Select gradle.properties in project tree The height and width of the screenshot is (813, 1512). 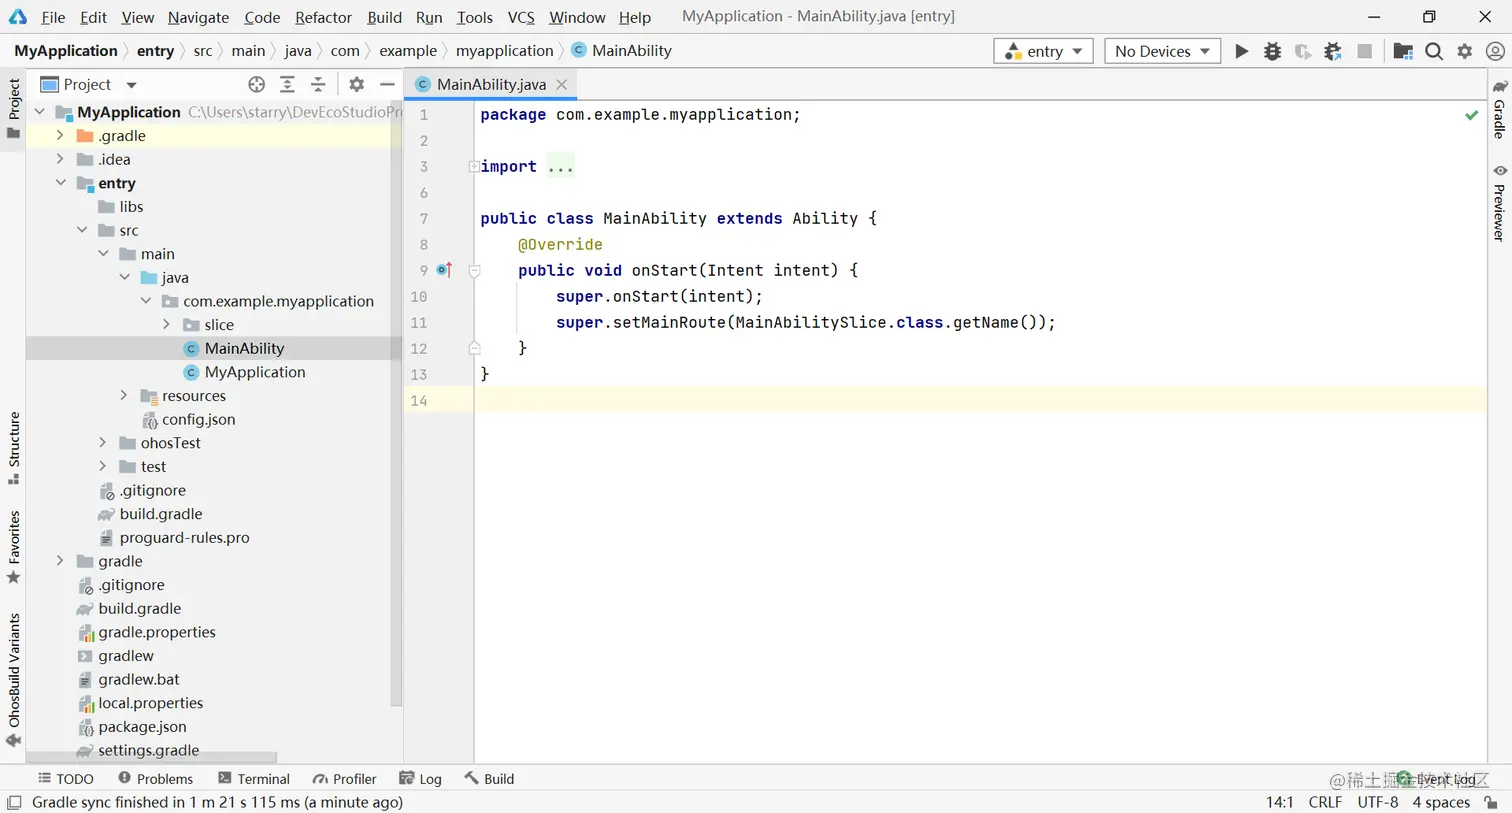(157, 632)
